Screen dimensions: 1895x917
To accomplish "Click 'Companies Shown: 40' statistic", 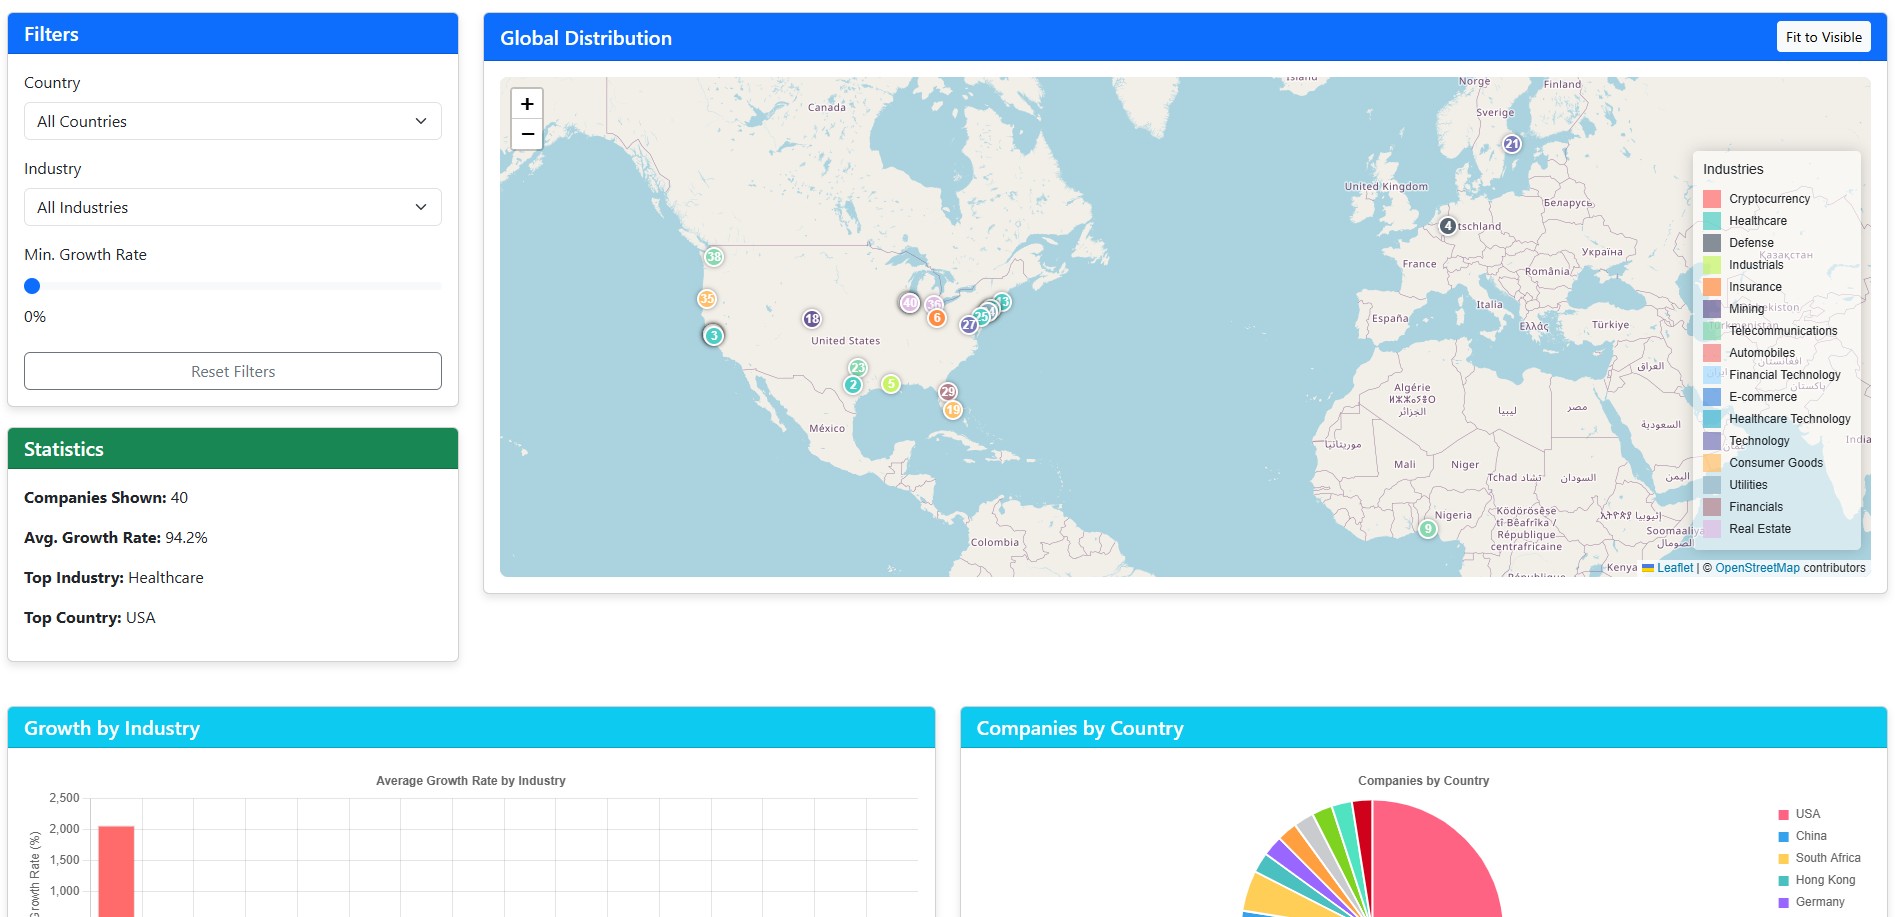I will pos(106,498).
